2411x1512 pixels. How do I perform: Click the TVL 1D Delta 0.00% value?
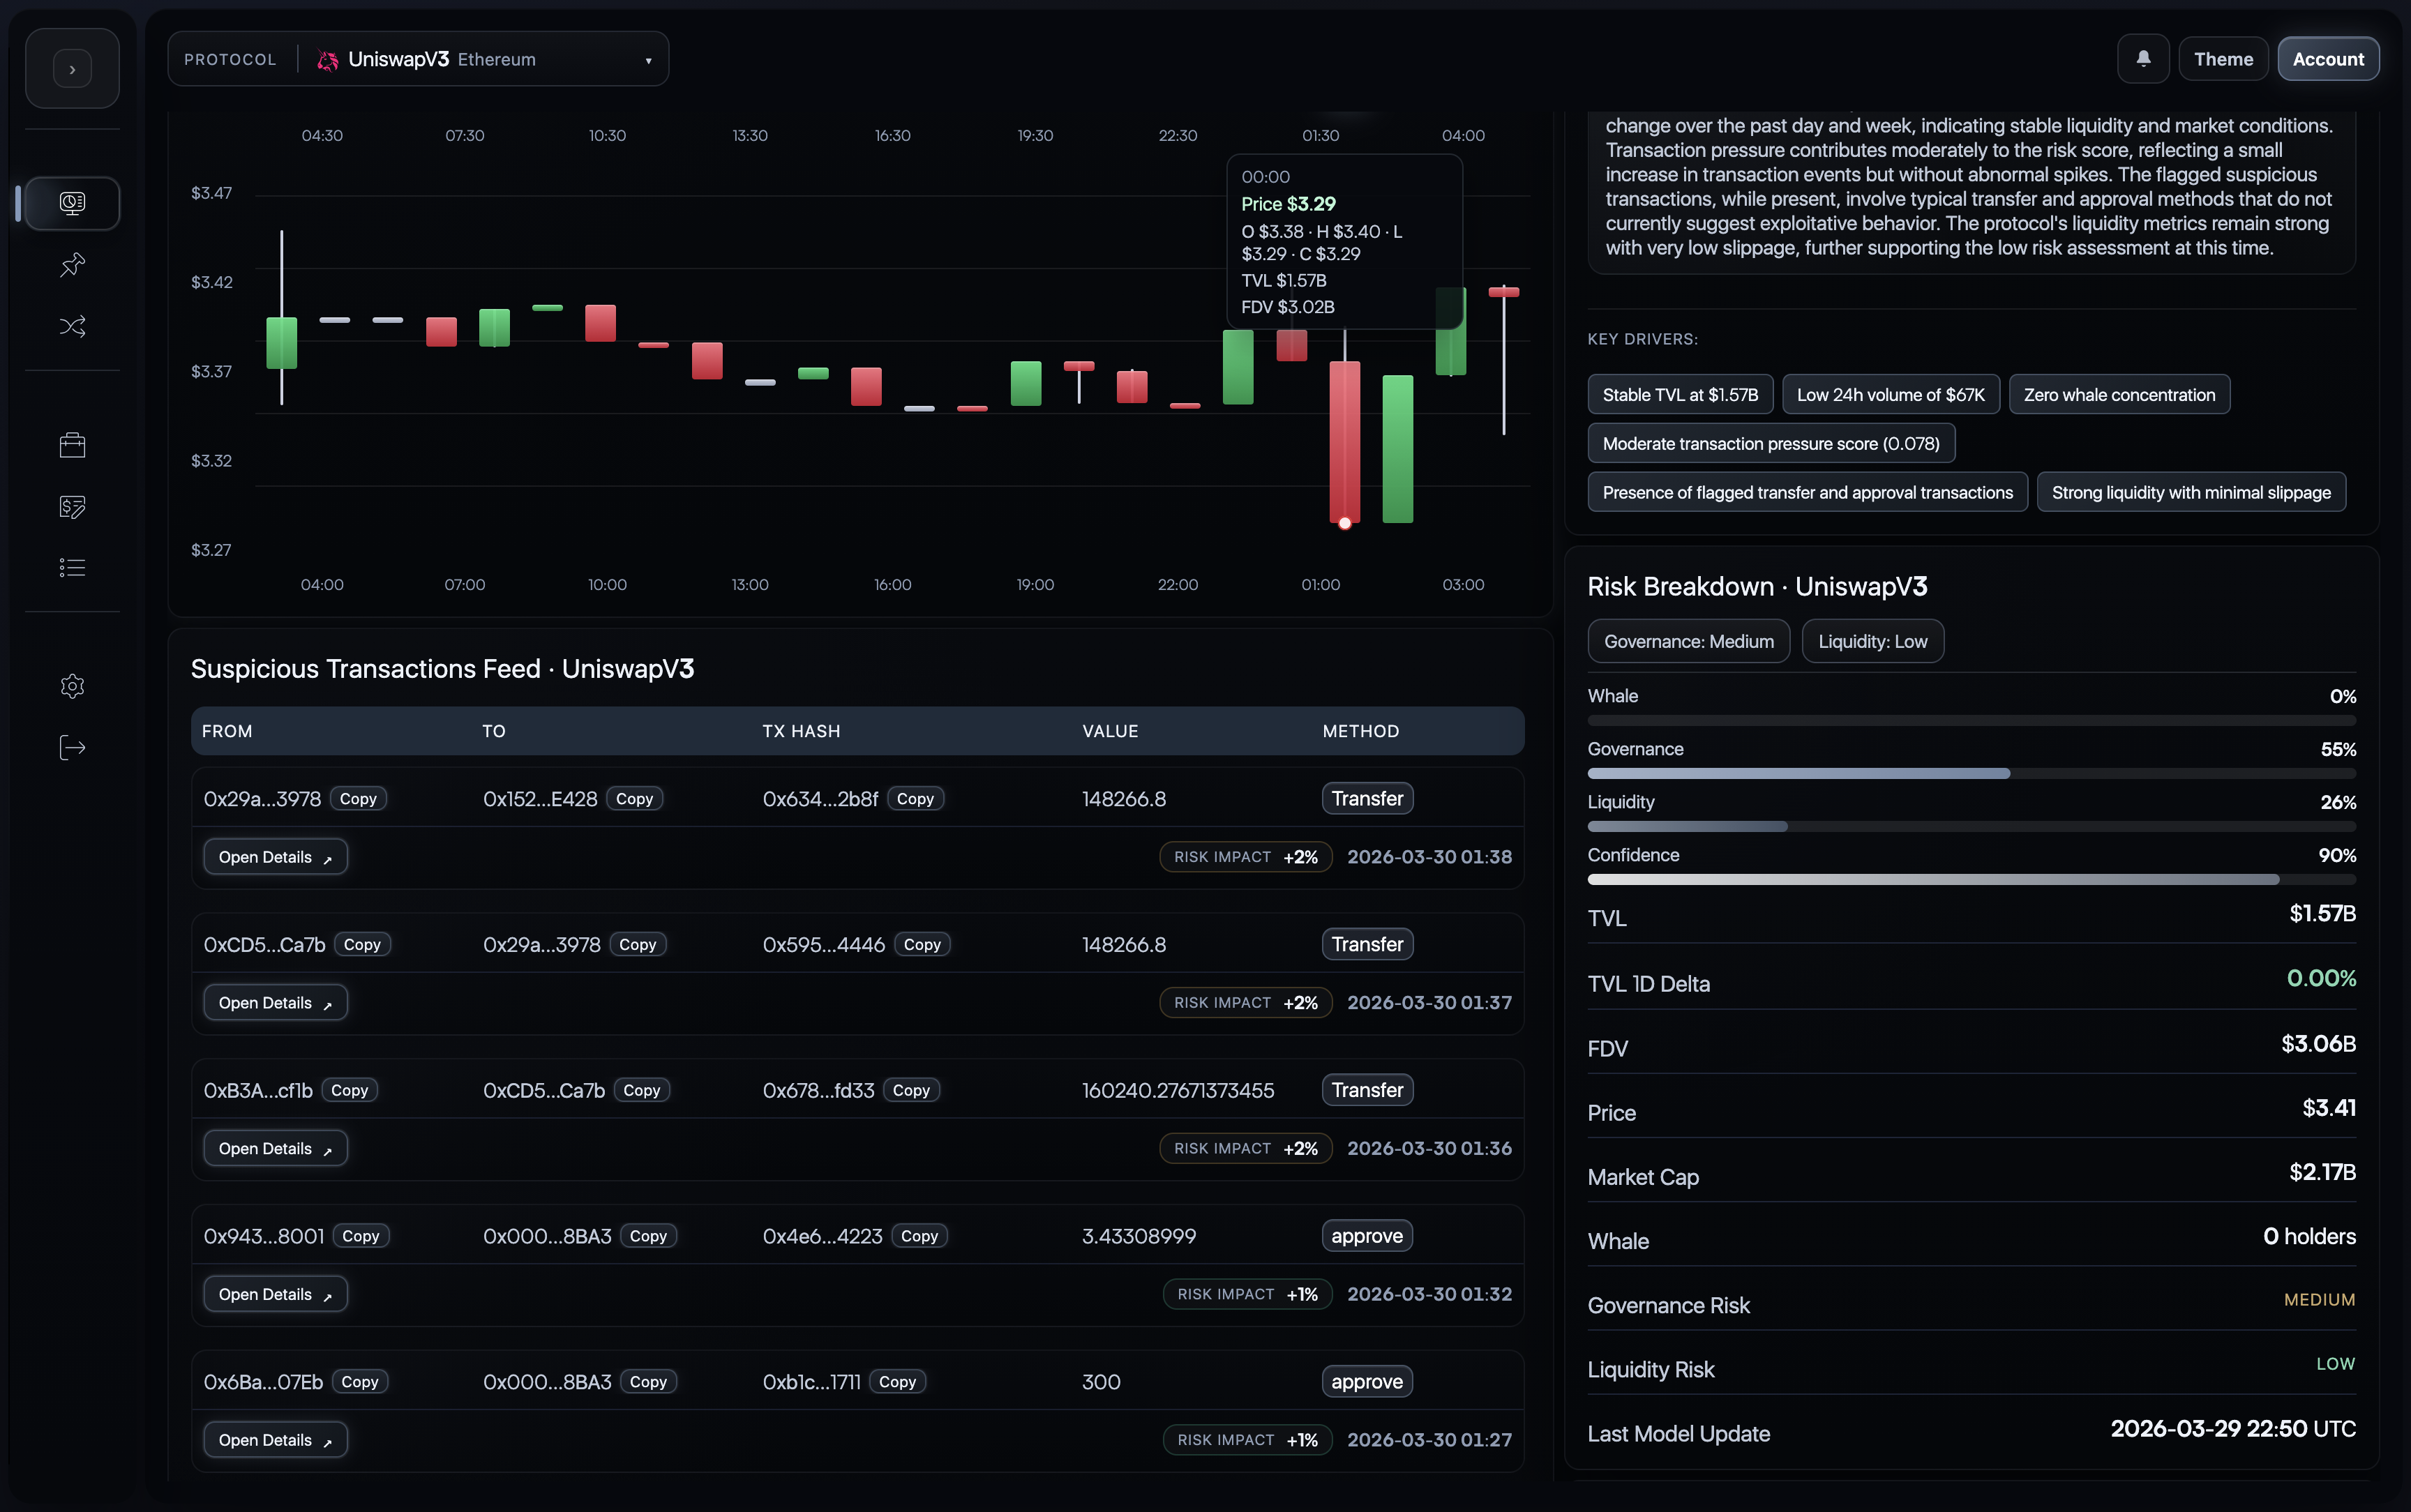pos(2321,979)
